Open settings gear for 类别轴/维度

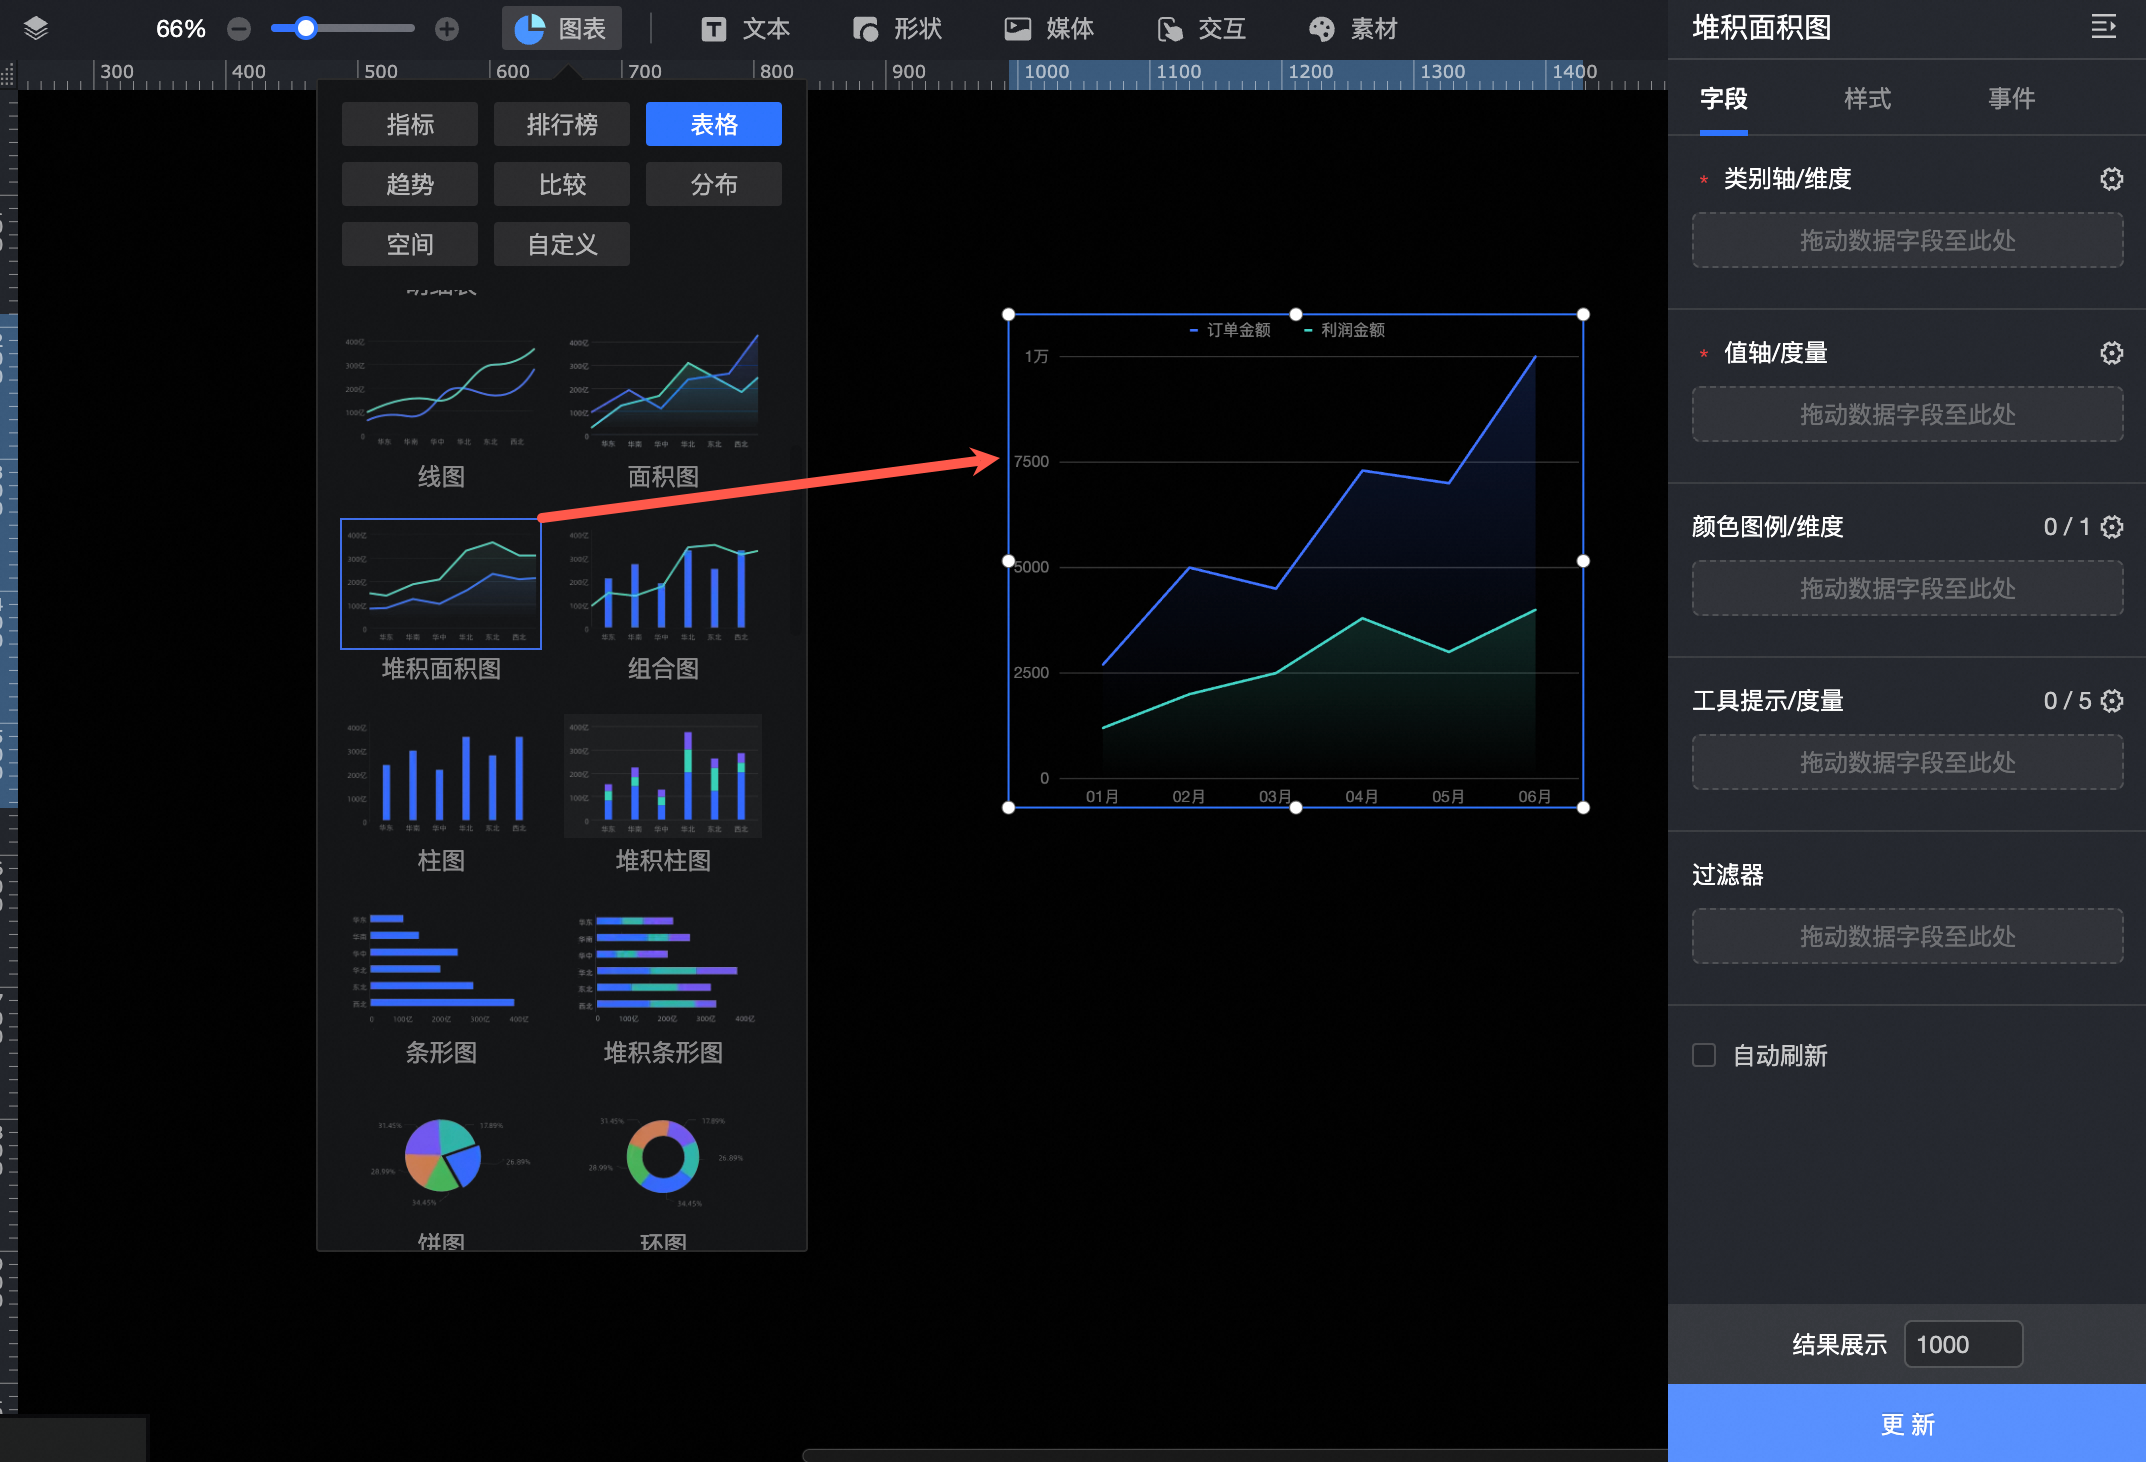pos(2111,179)
